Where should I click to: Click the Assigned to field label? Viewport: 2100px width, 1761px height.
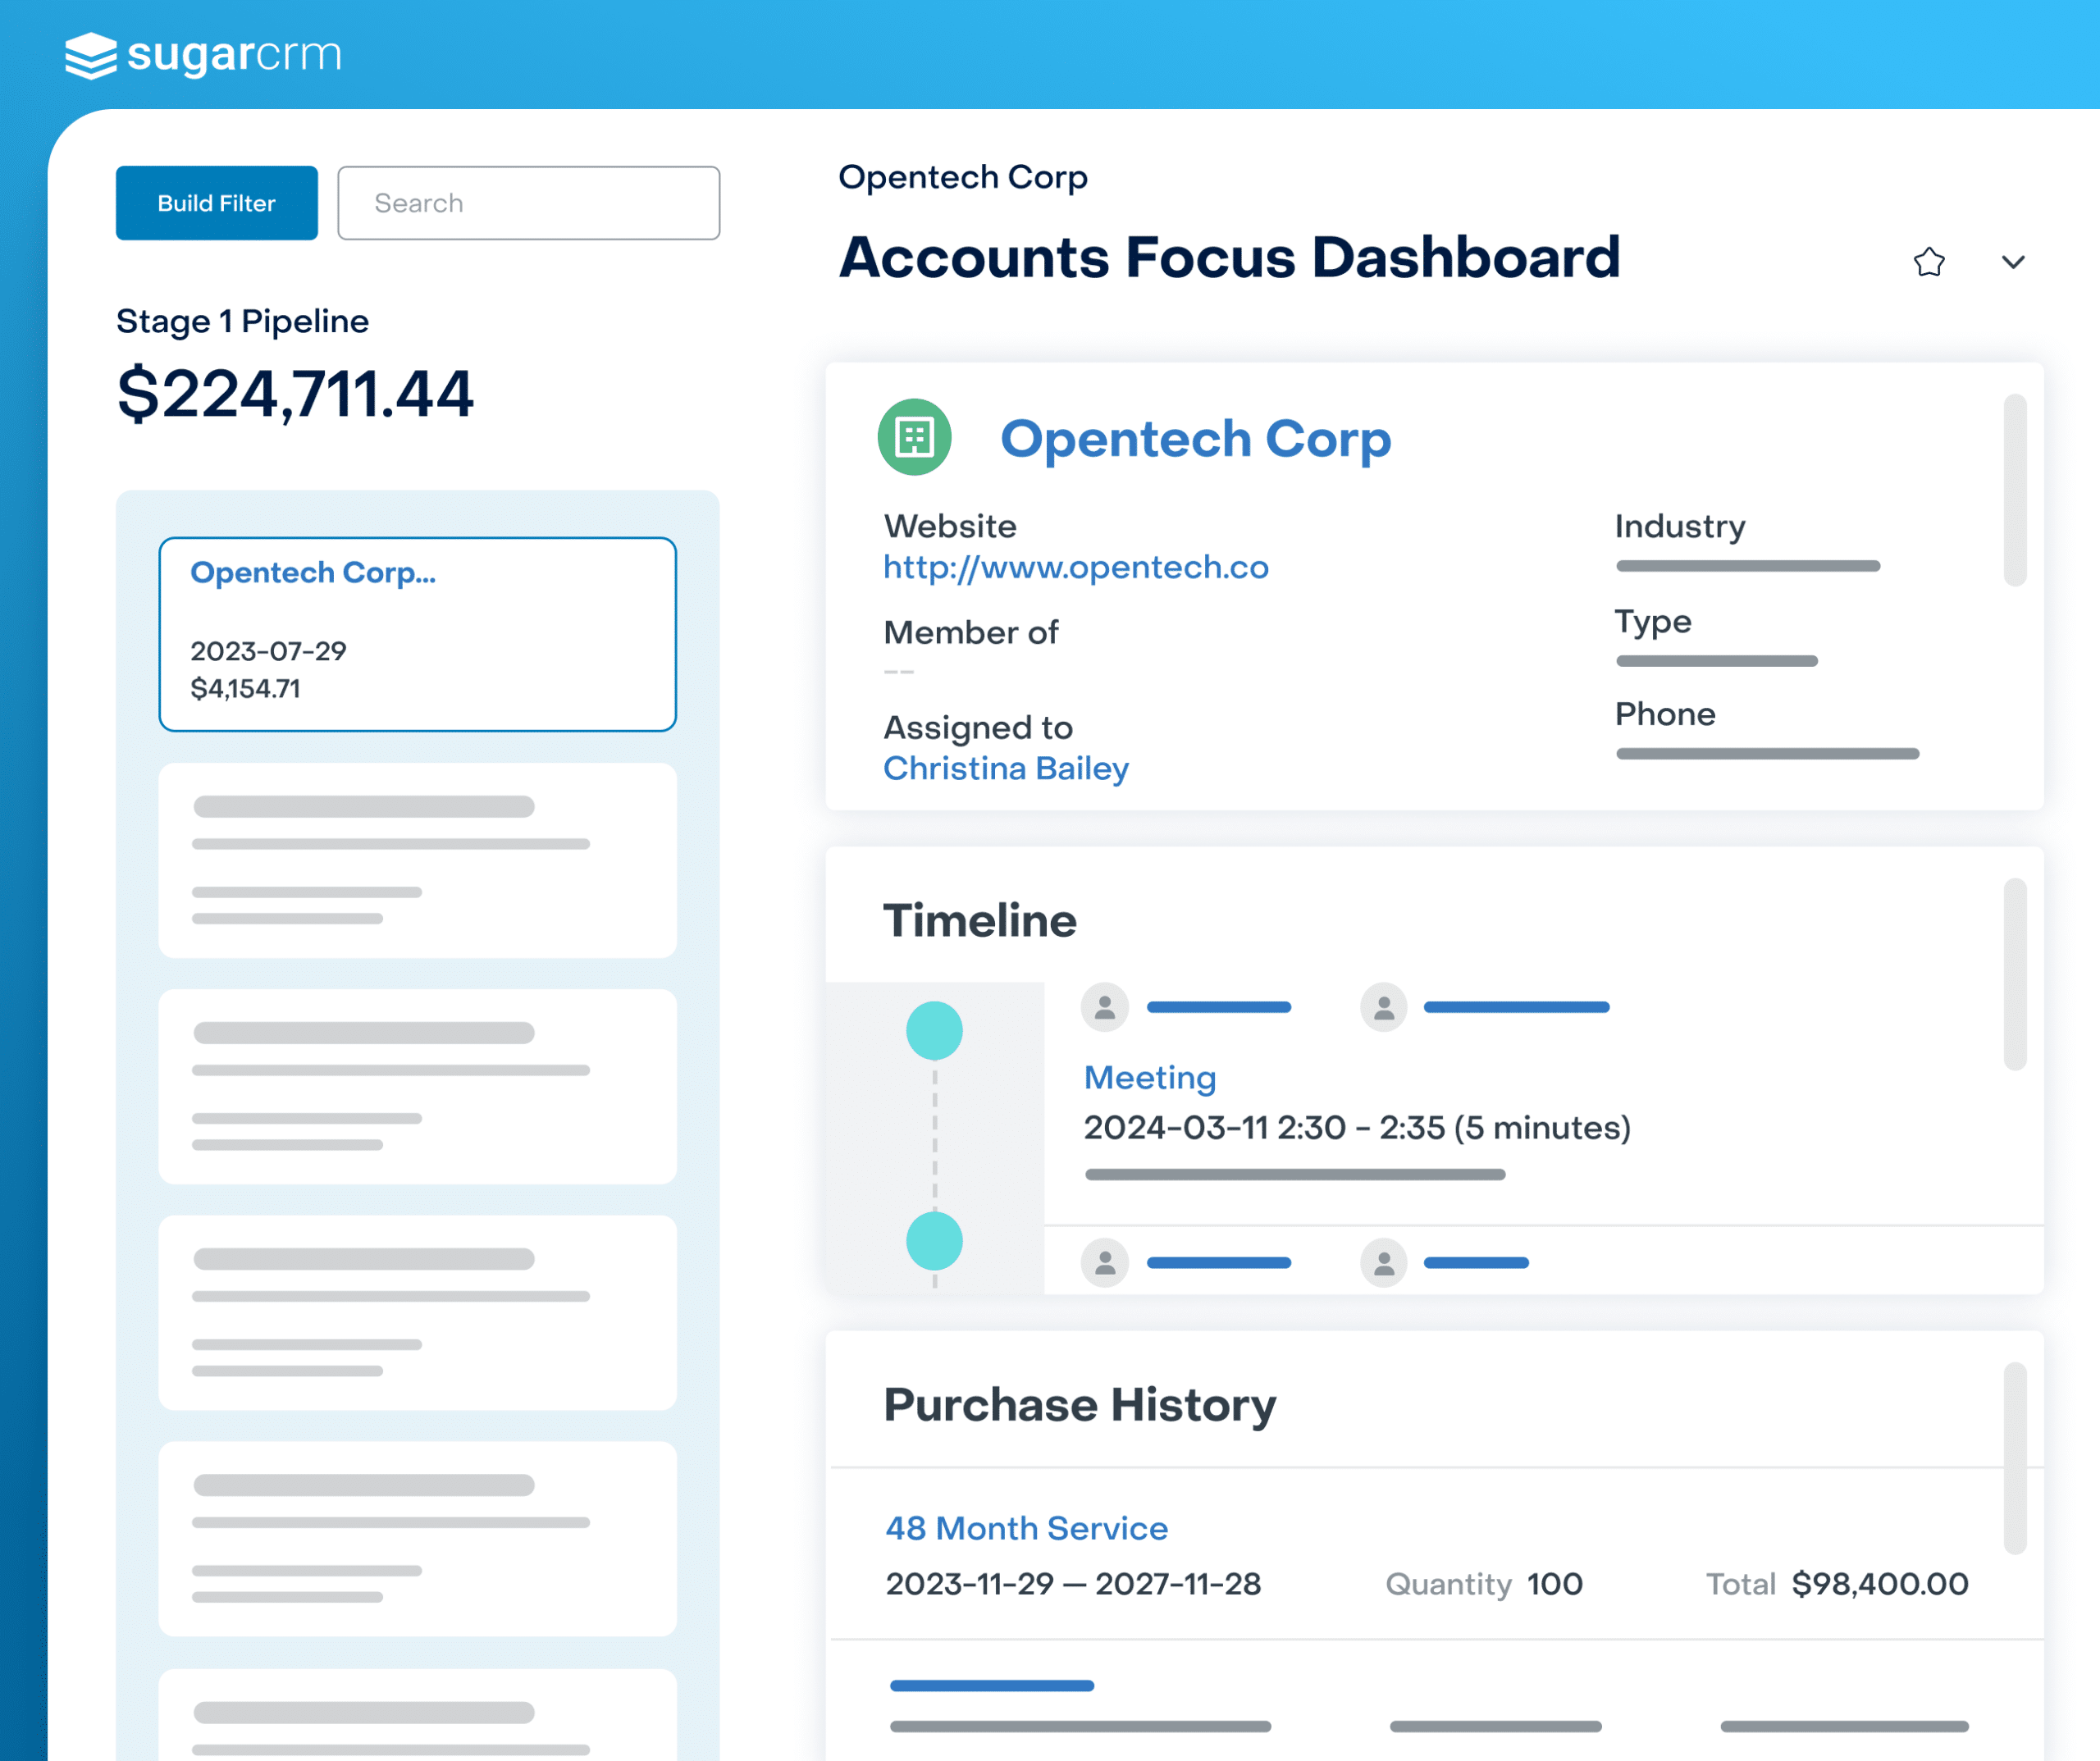978,728
